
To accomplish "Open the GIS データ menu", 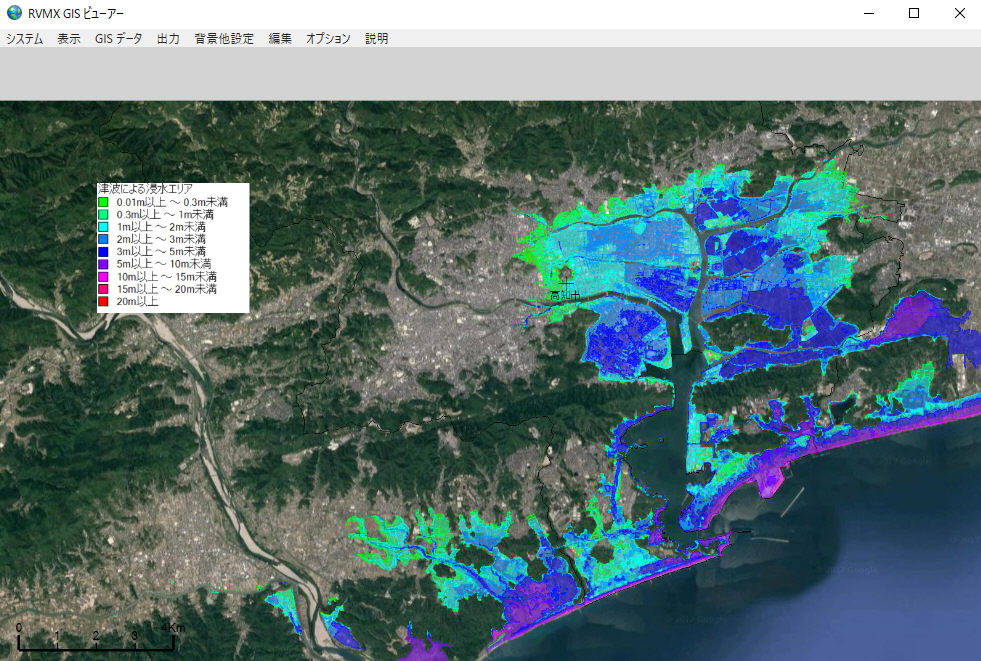I will coord(118,39).
